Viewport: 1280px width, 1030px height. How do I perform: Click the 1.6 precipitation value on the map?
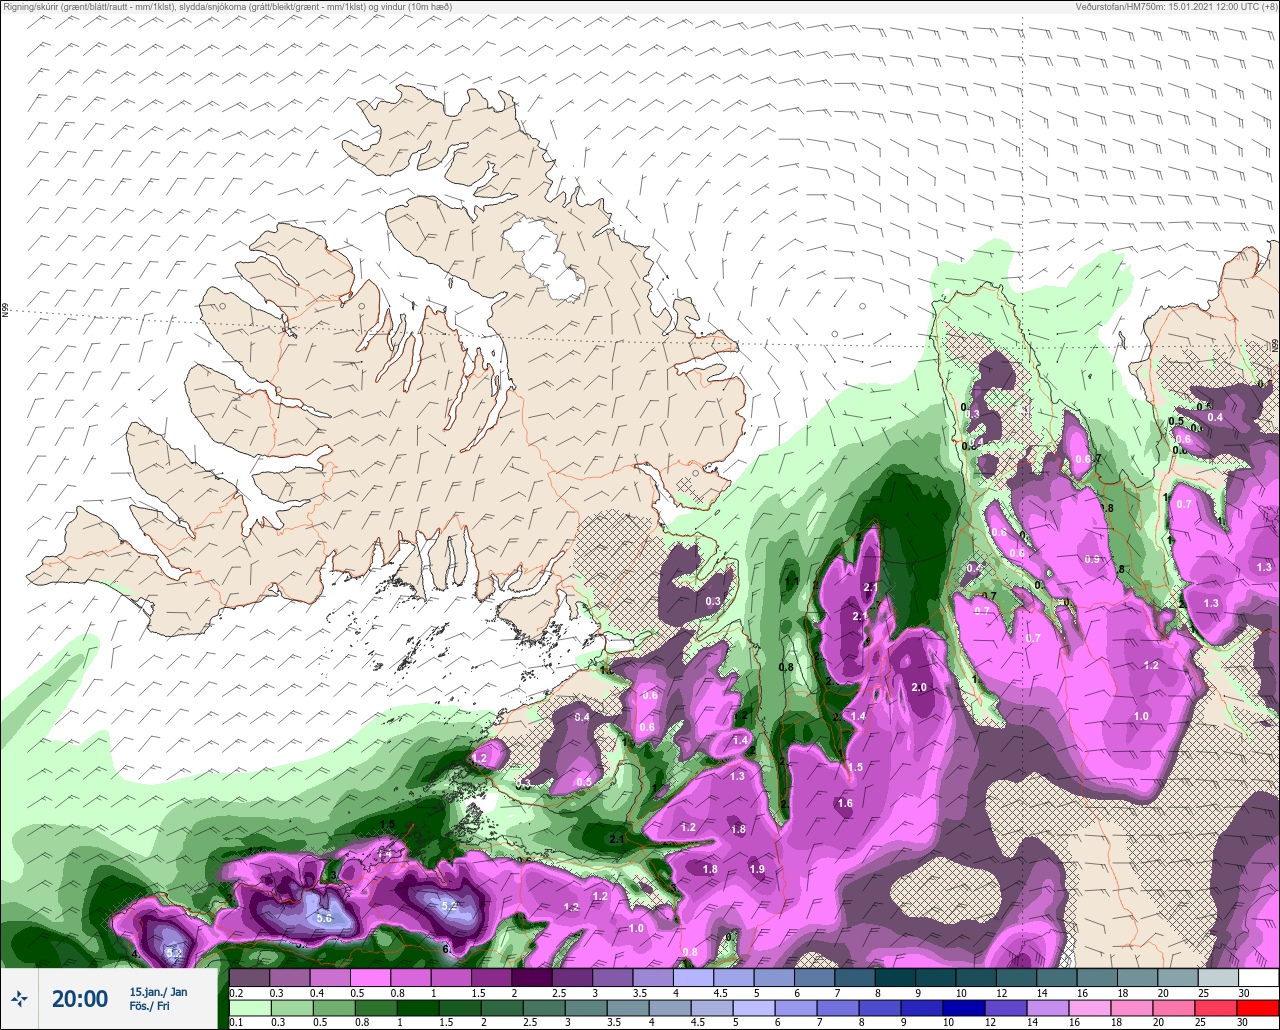pyautogui.click(x=845, y=803)
